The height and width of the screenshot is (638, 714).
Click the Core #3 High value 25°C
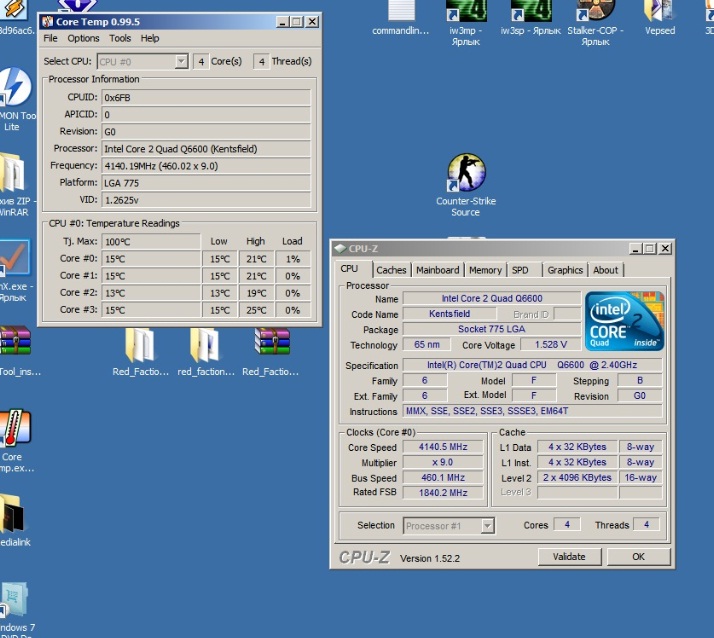[256, 310]
